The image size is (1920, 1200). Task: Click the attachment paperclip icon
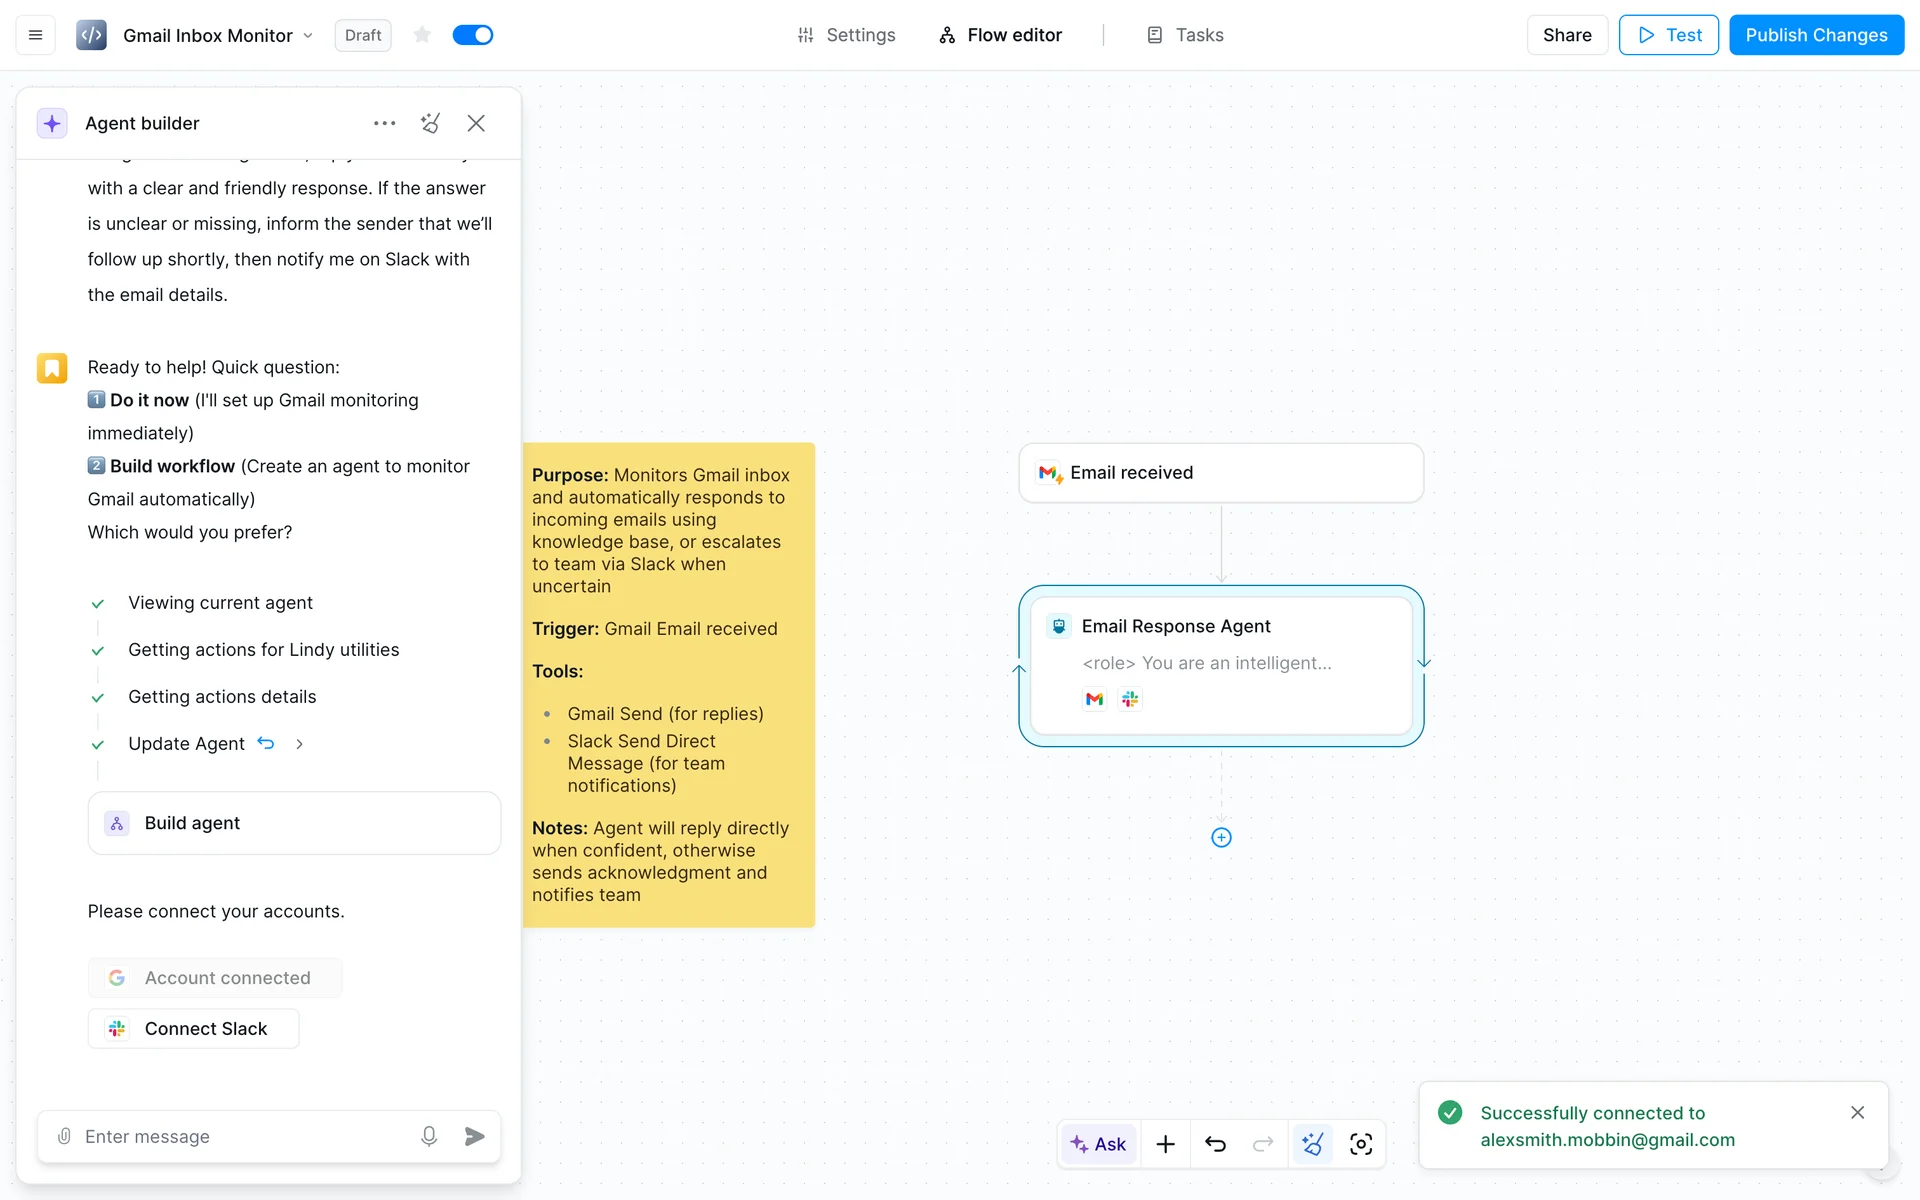click(64, 1136)
